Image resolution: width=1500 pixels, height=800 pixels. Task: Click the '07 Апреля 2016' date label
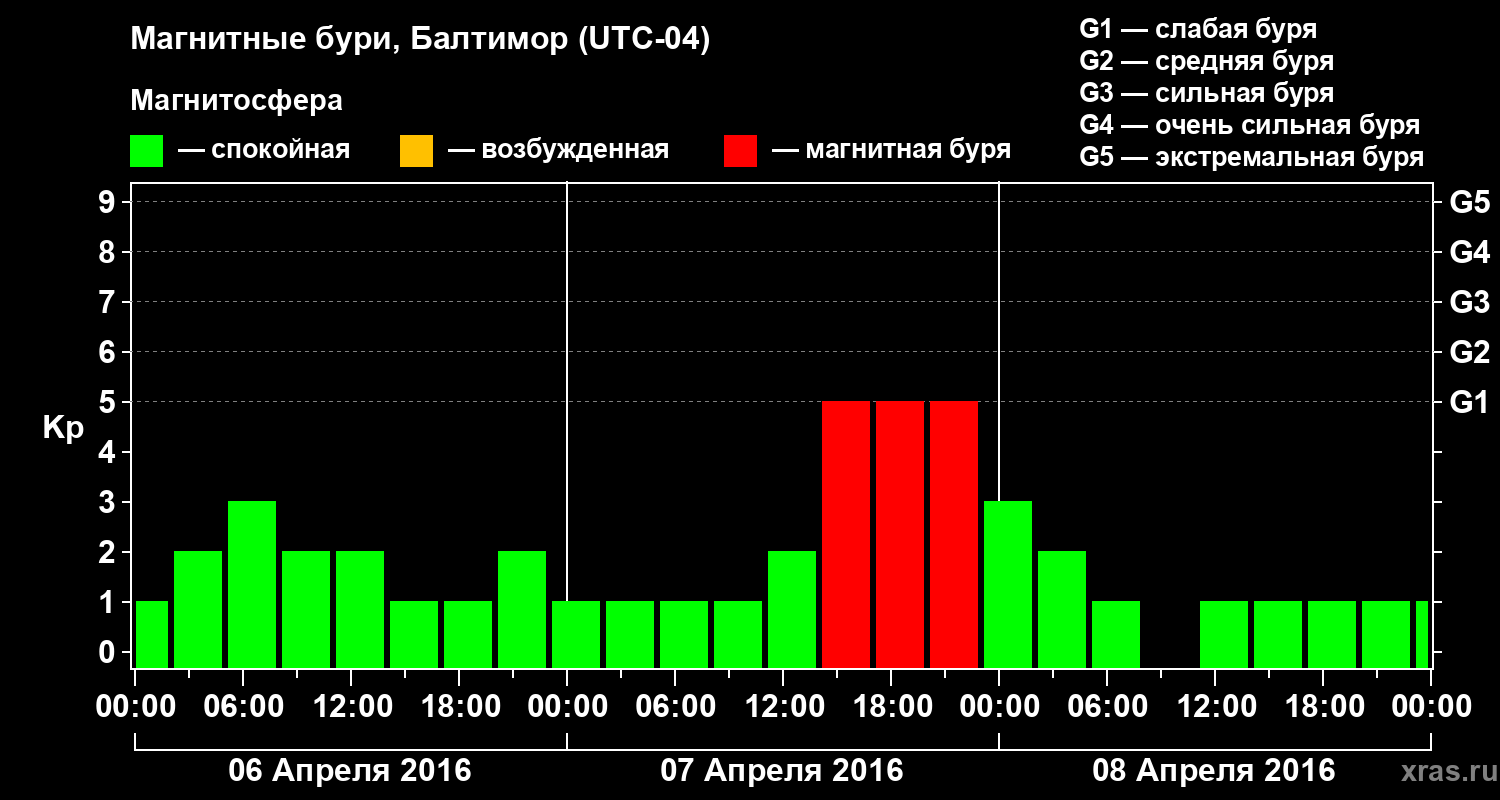[782, 770]
